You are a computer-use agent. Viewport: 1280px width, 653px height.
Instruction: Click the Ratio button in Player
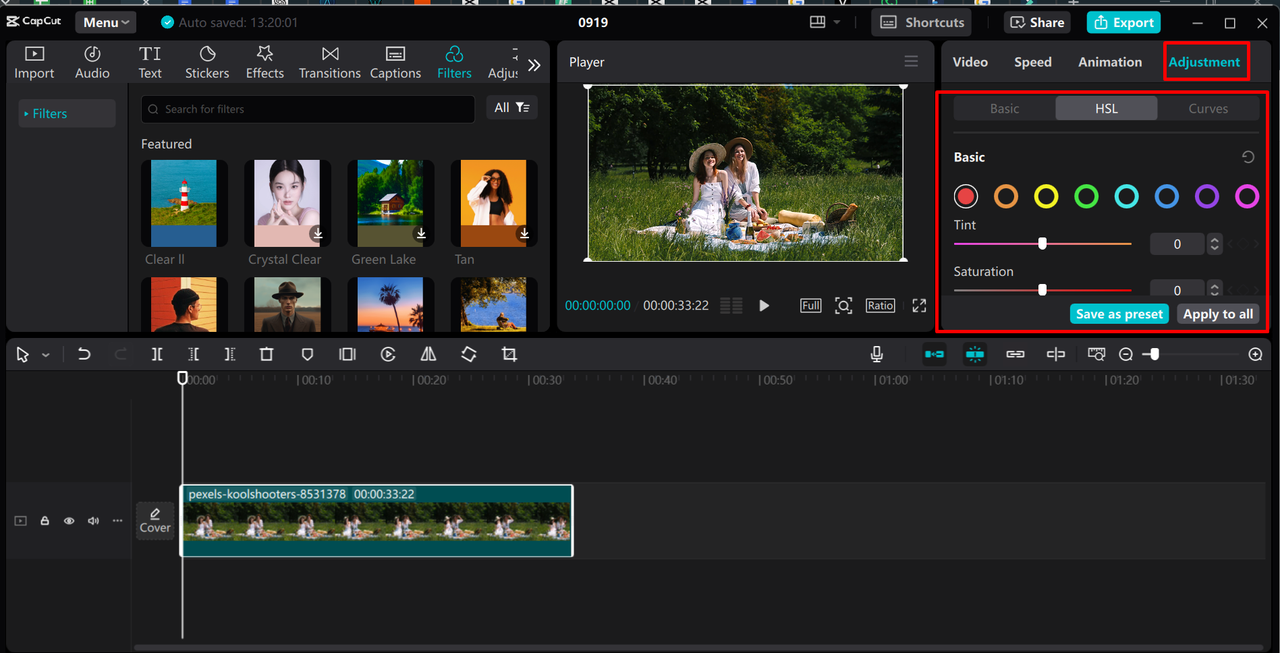click(x=880, y=305)
